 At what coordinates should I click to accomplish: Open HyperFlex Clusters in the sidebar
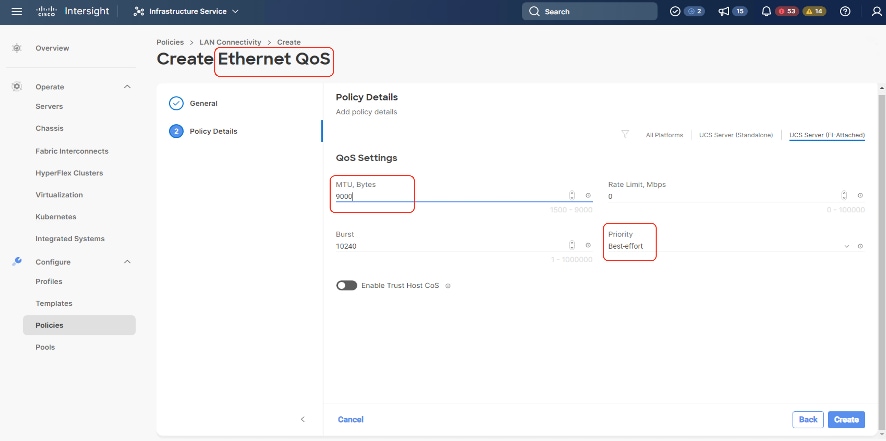pos(69,173)
